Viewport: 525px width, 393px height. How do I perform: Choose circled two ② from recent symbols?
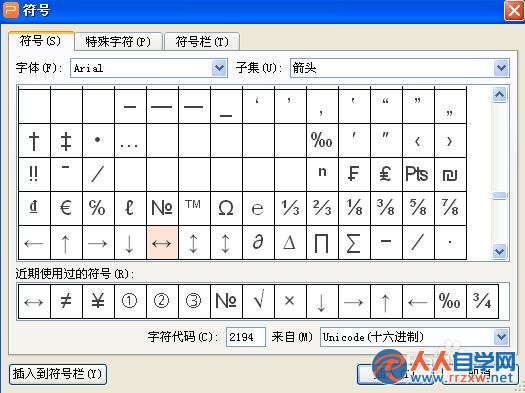click(x=162, y=301)
